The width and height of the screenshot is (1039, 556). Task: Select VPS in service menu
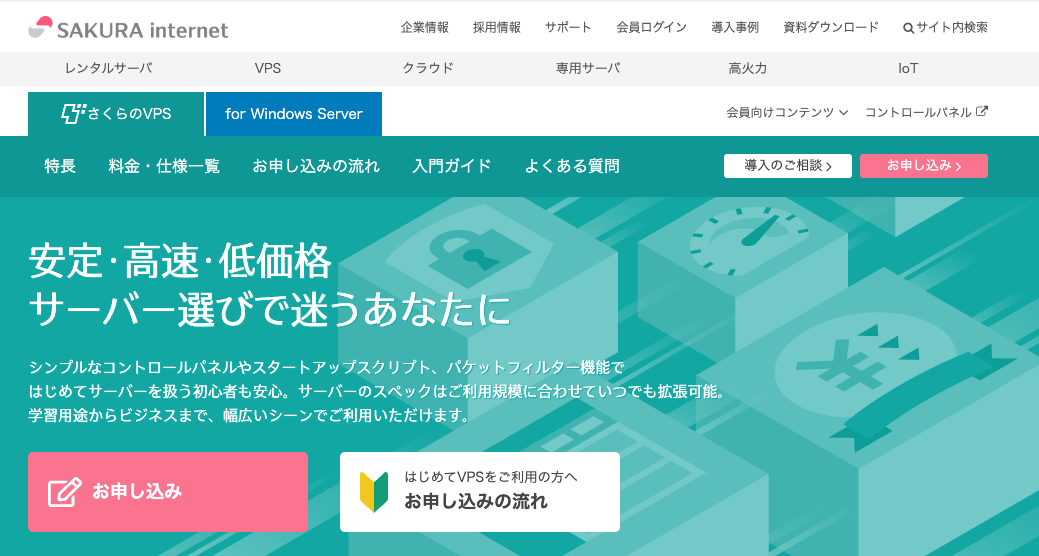[x=268, y=68]
